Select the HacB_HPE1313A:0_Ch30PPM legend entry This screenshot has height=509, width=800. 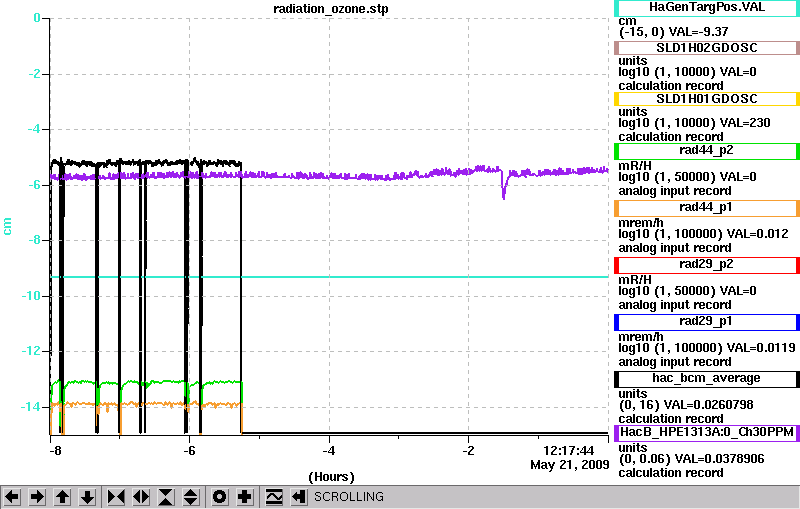707,433
